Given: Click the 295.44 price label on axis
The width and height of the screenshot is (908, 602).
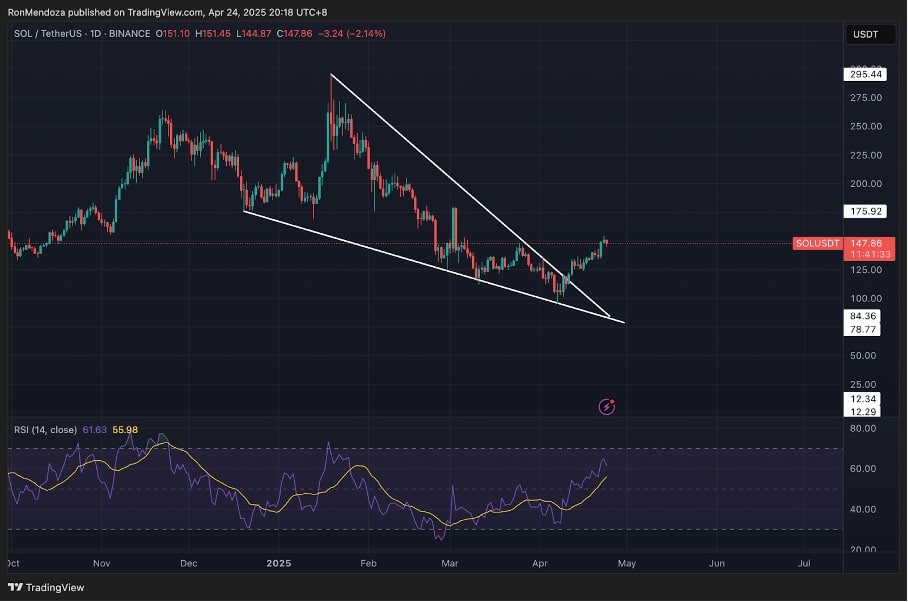Looking at the screenshot, I should pyautogui.click(x=863, y=74).
